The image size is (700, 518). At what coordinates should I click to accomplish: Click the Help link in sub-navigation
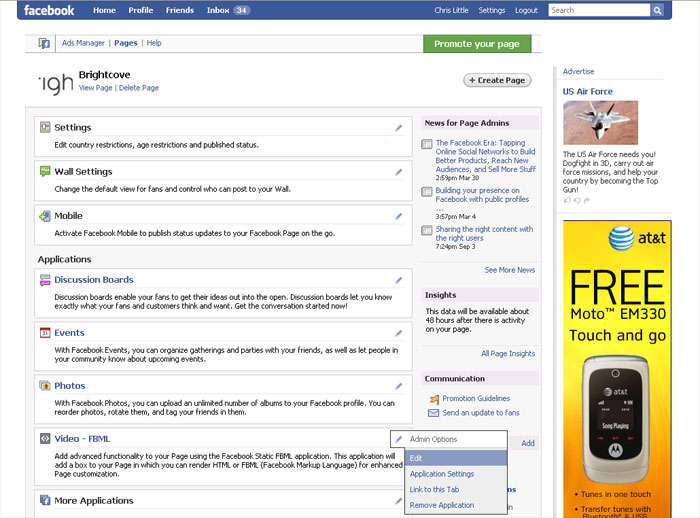(x=154, y=43)
